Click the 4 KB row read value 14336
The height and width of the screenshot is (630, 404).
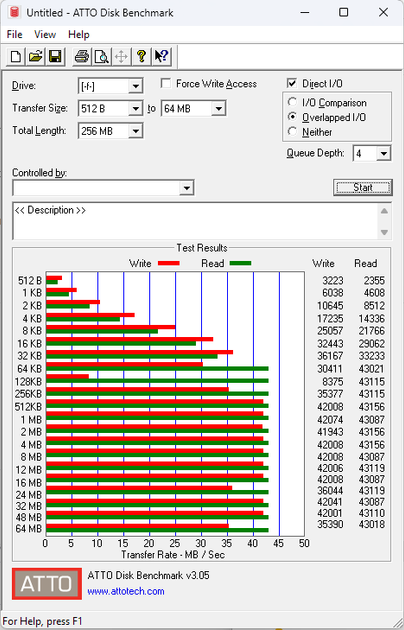[372, 319]
